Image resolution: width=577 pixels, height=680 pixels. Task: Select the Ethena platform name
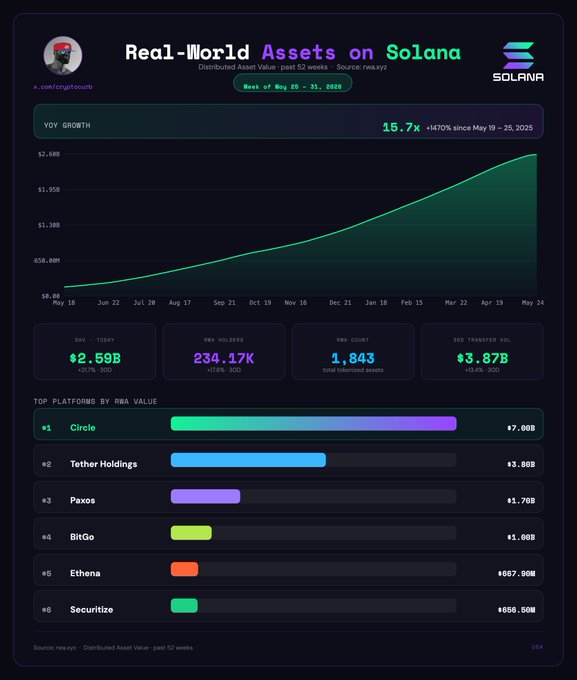(85, 573)
